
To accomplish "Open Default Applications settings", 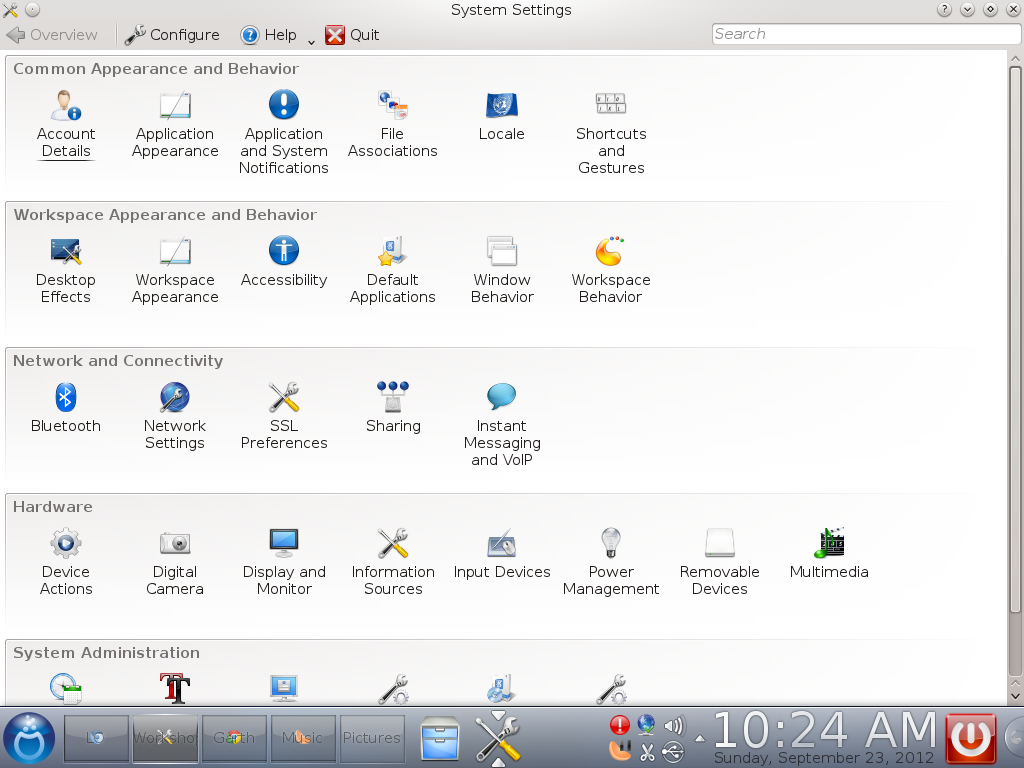I will coord(392,270).
